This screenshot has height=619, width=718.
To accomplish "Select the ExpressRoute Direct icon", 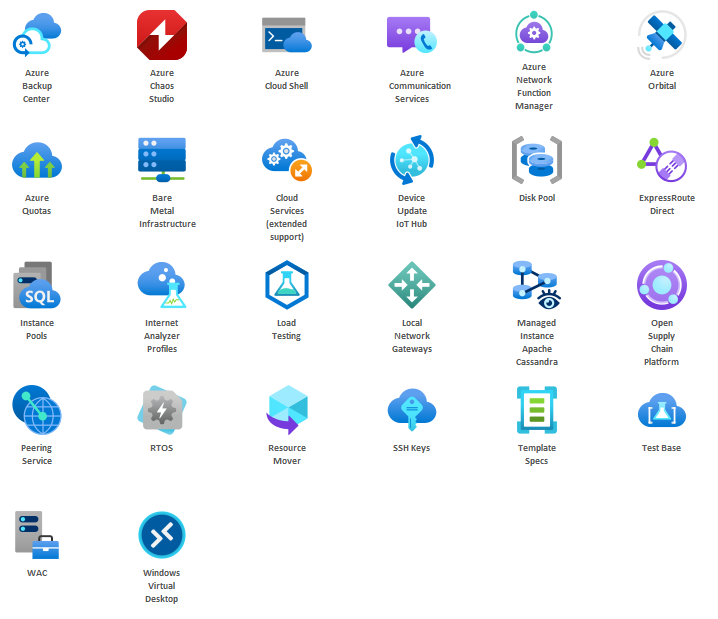I will [x=661, y=159].
